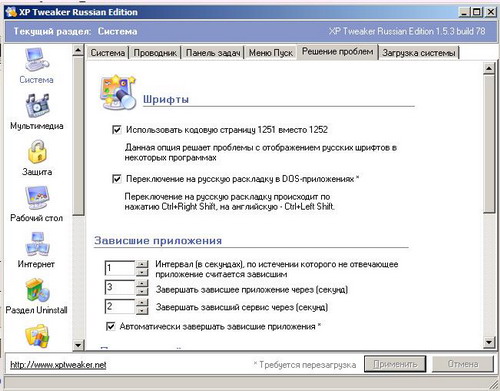The width and height of the screenshot is (500, 391).
Task: Click the Зависшие приложения section heading
Action: [158, 241]
